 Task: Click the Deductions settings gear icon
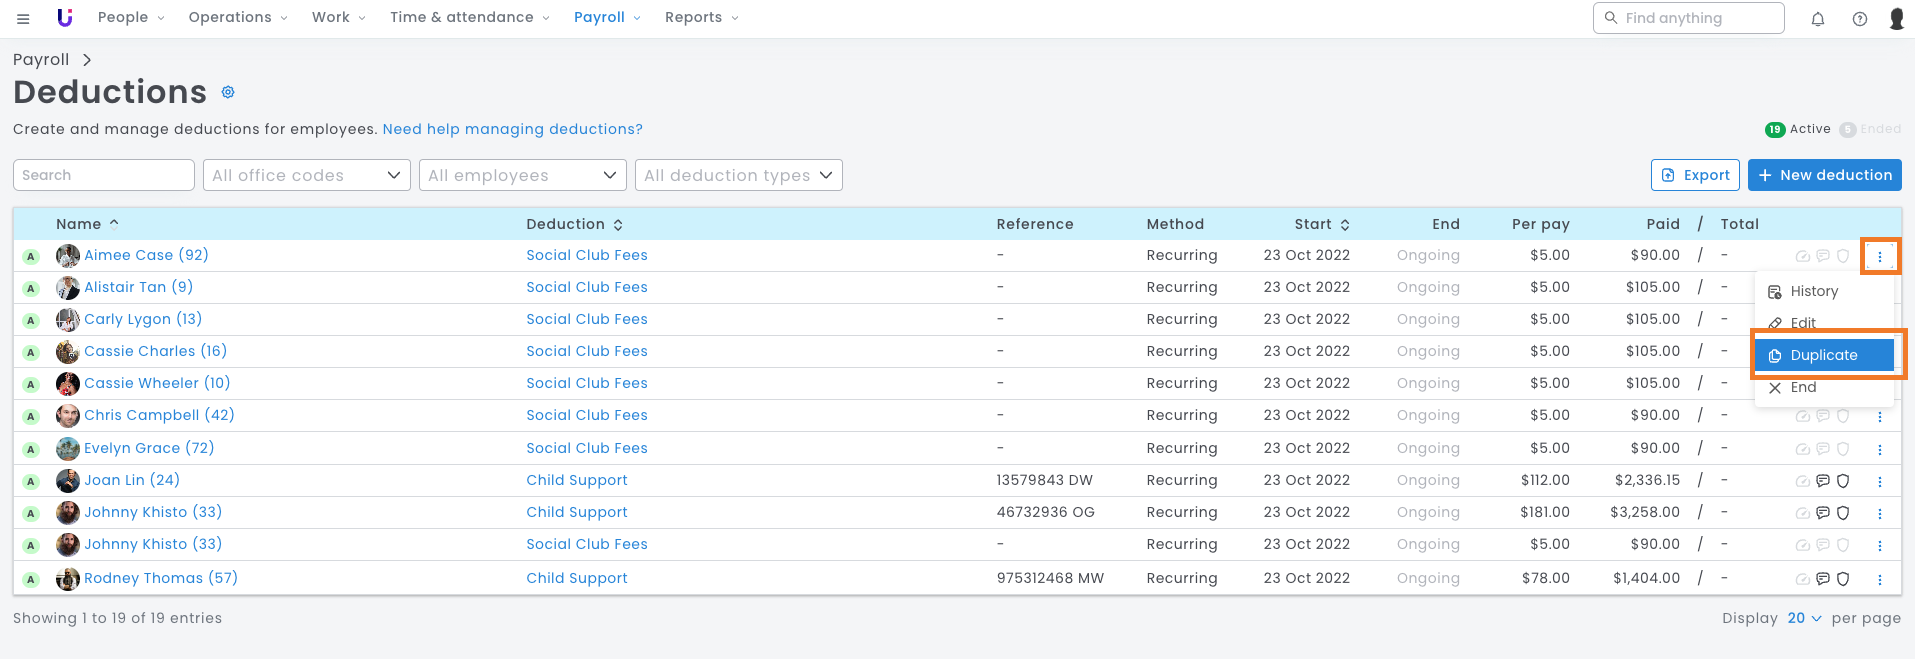tap(228, 92)
